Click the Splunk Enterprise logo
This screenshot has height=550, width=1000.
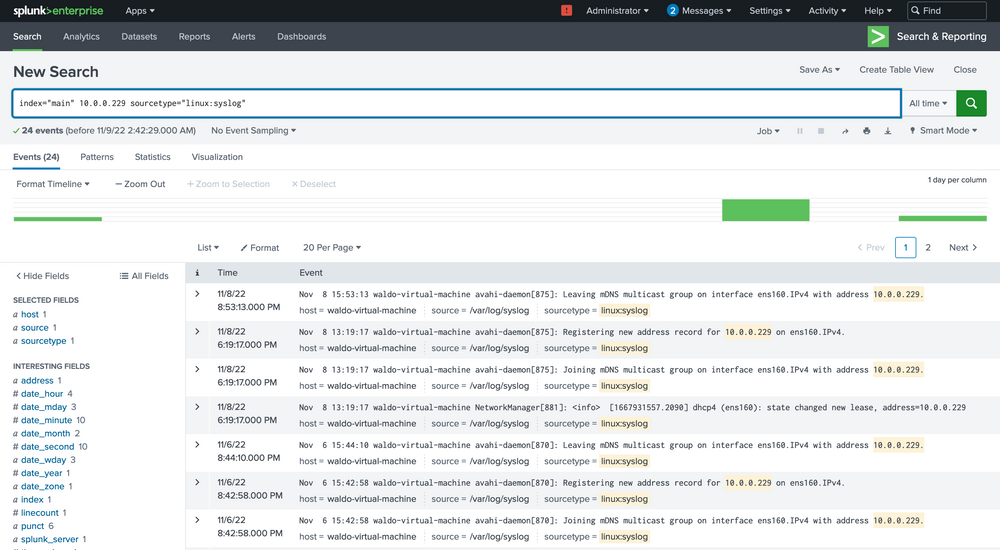(56, 11)
